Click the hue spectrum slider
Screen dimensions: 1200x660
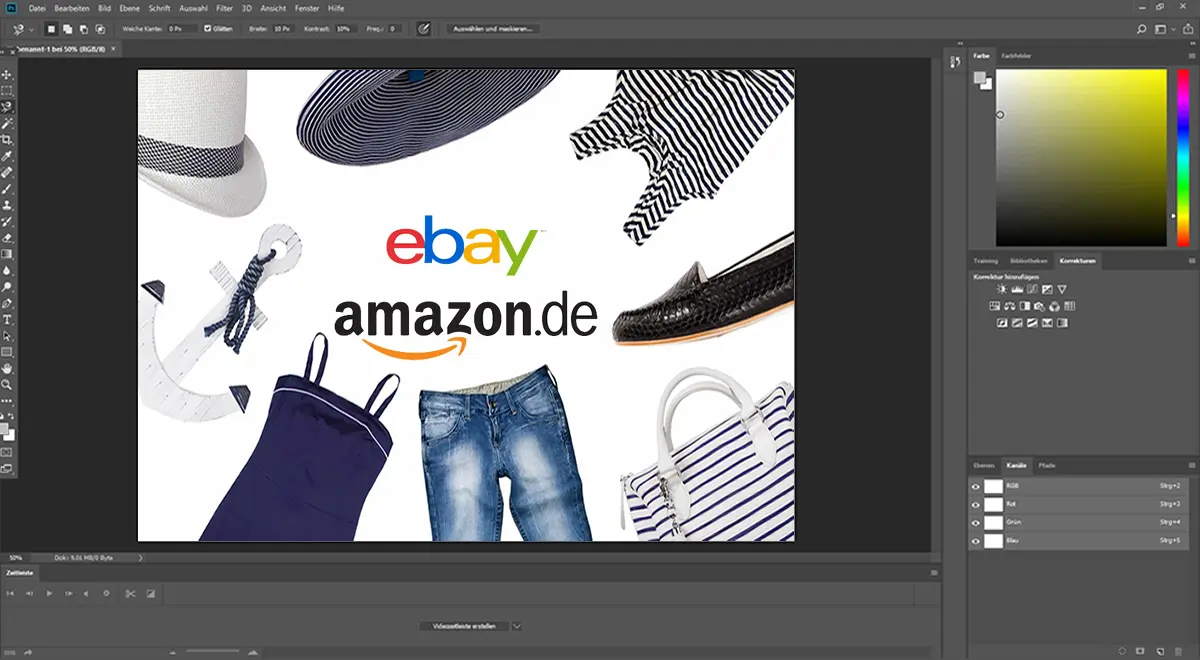point(1181,158)
